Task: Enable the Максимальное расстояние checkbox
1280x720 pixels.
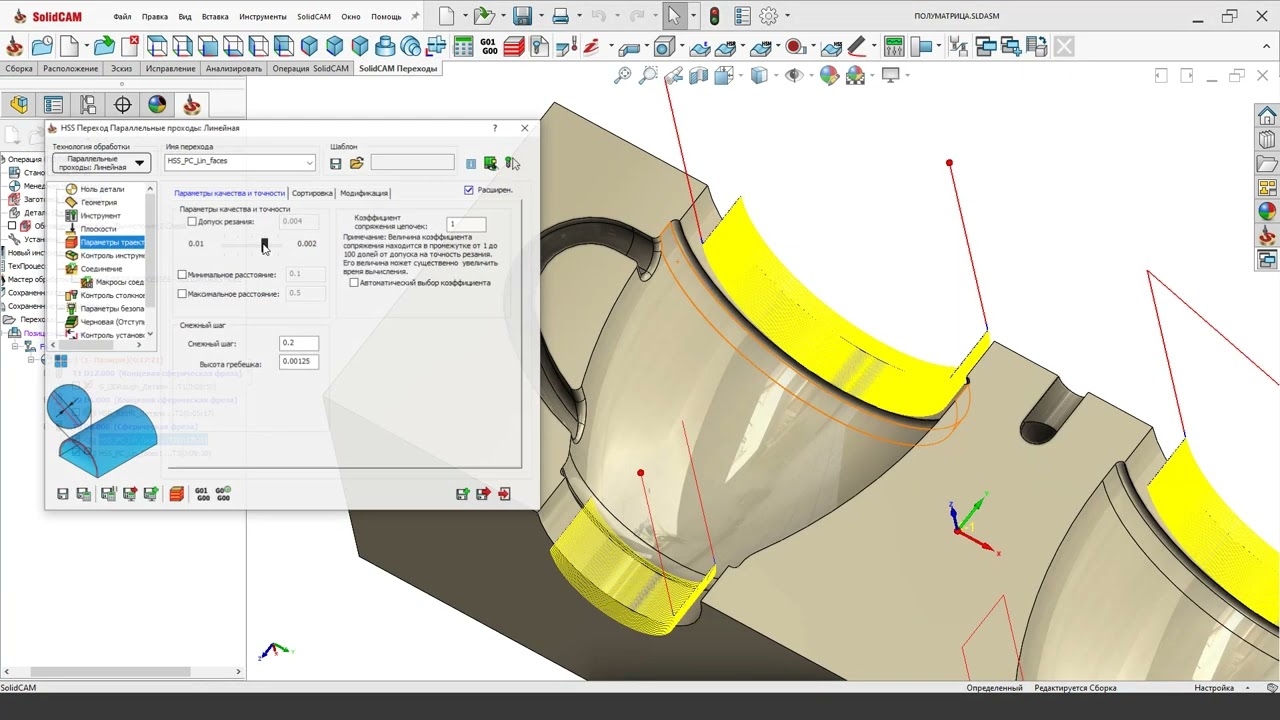Action: pyautogui.click(x=182, y=294)
